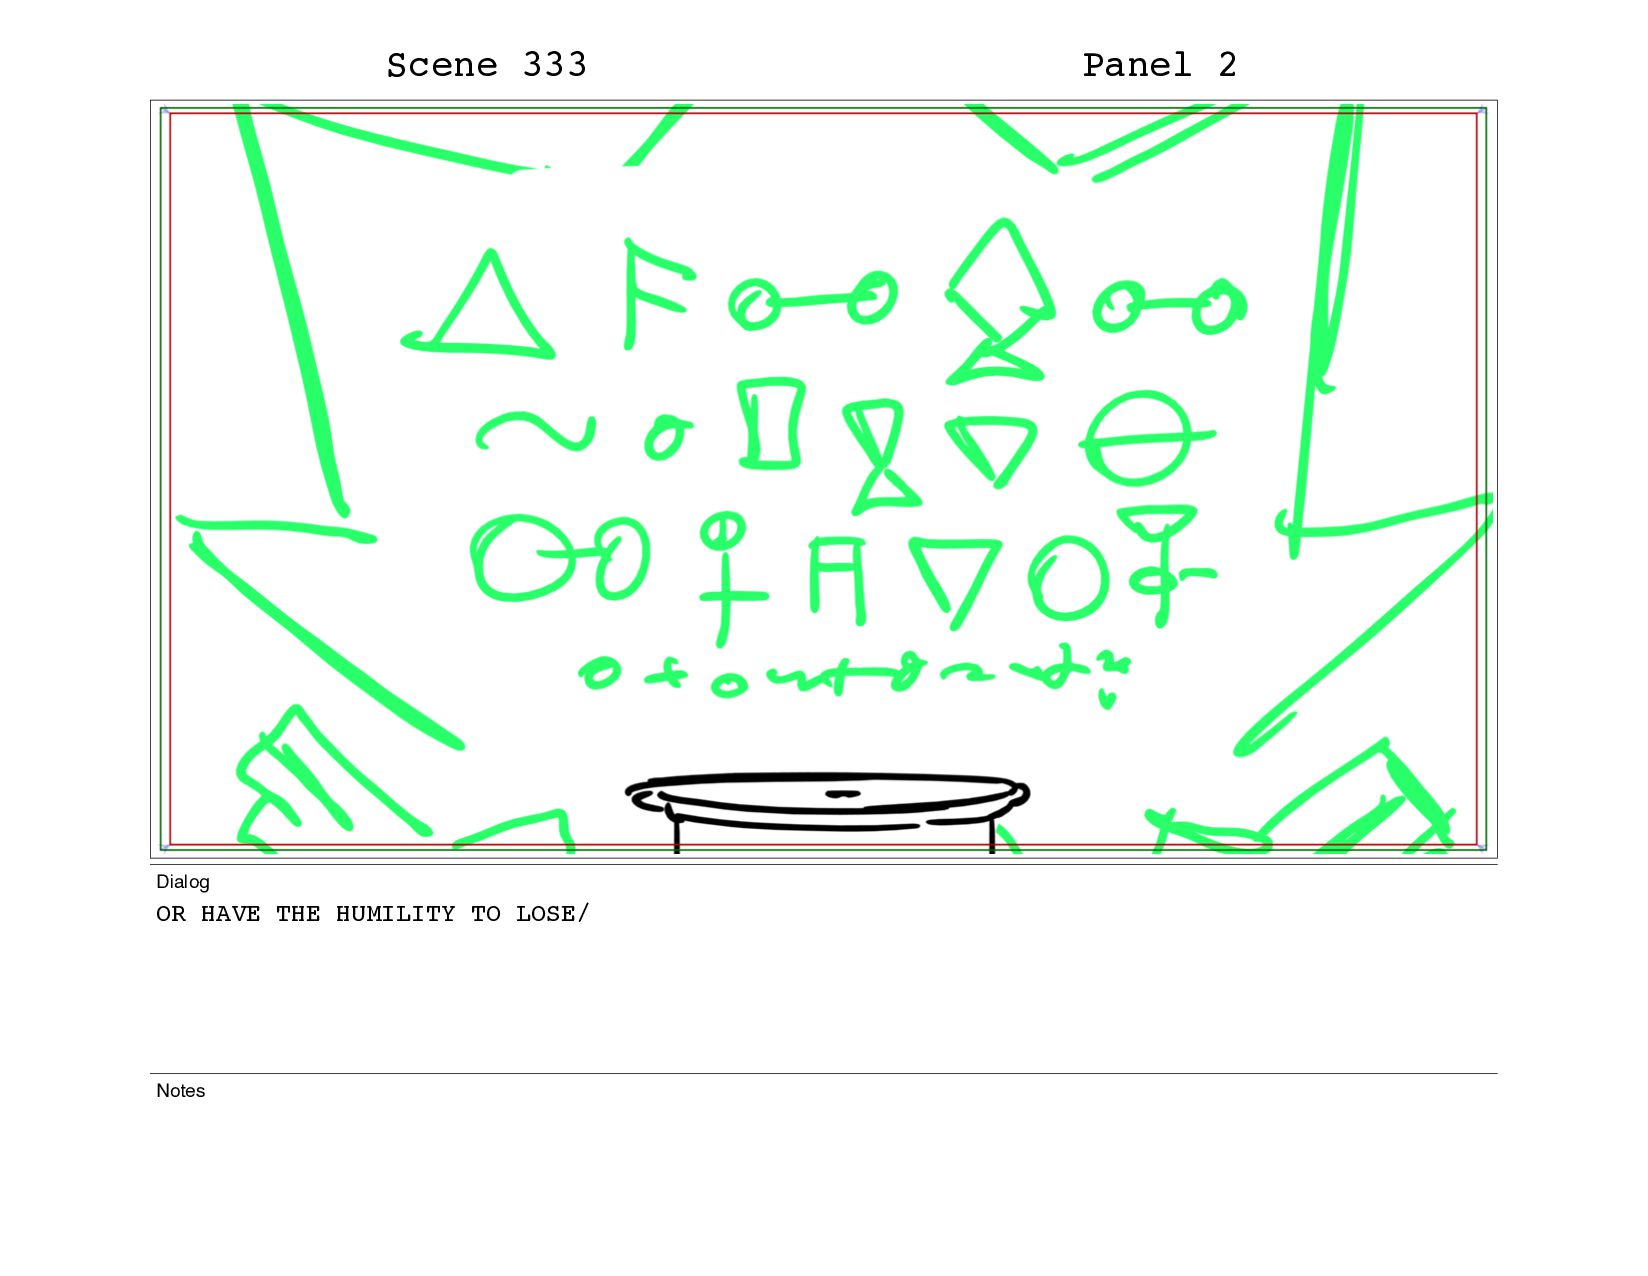Image resolution: width=1648 pixels, height=1276 pixels.
Task: Click the "Scene 333" heading
Action: click(486, 65)
